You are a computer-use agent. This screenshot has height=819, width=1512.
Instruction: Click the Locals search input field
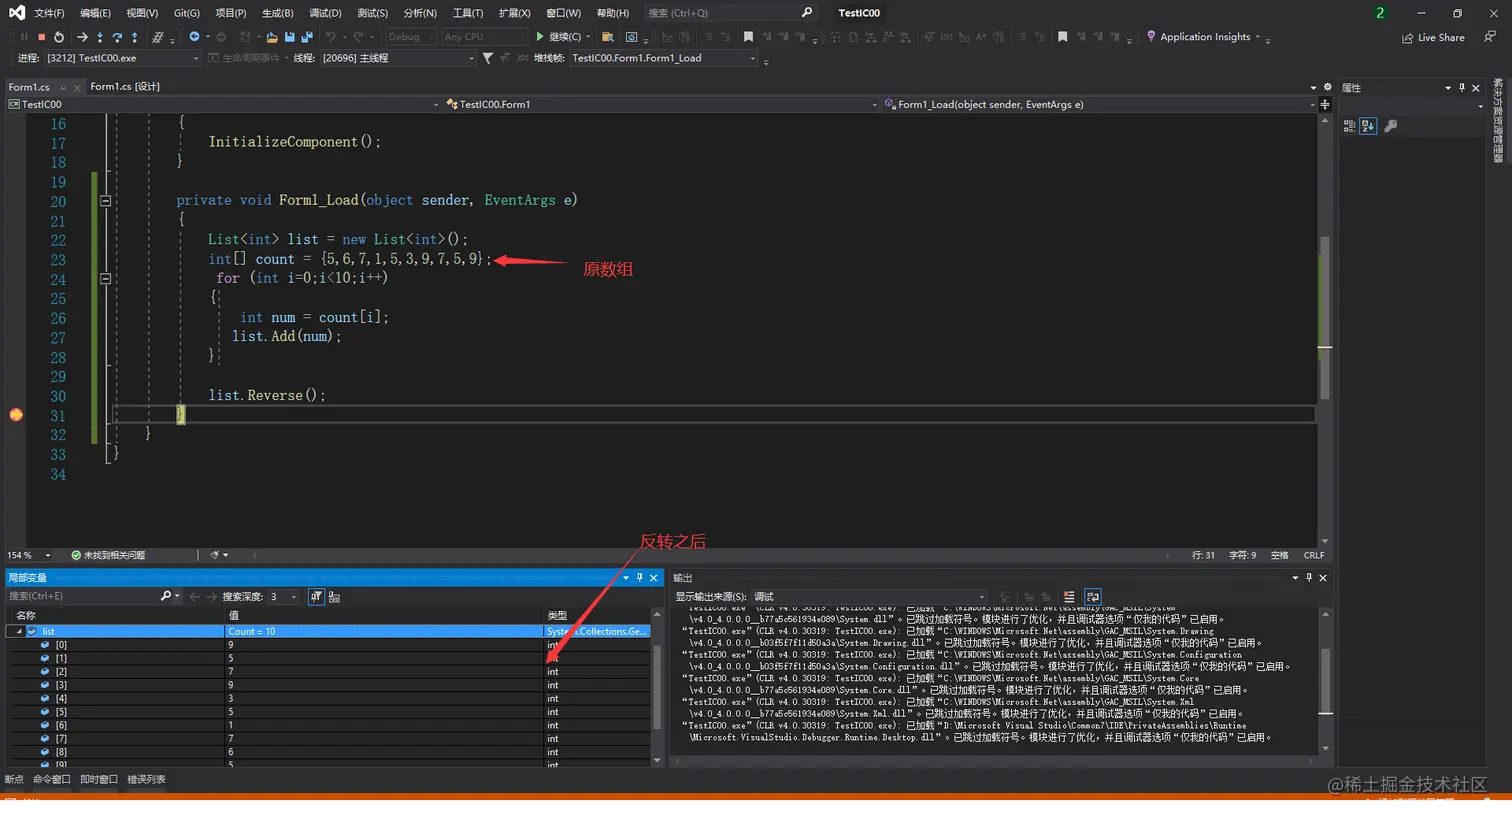(x=83, y=596)
